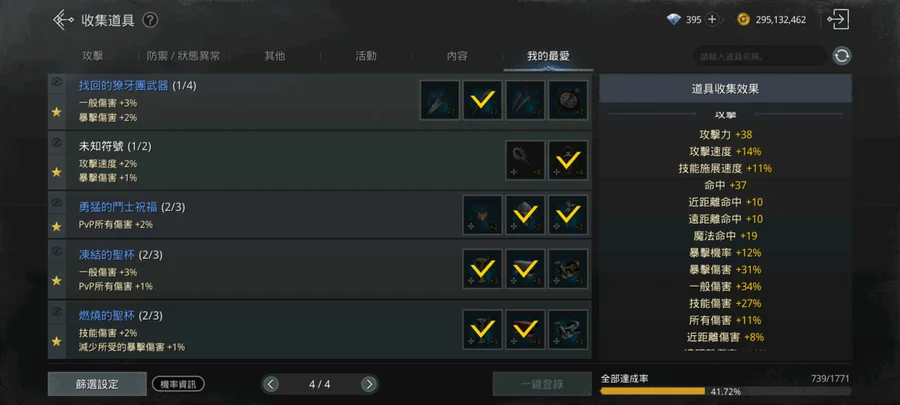Open the help question mark icon
900x405 pixels.
pyautogui.click(x=150, y=20)
